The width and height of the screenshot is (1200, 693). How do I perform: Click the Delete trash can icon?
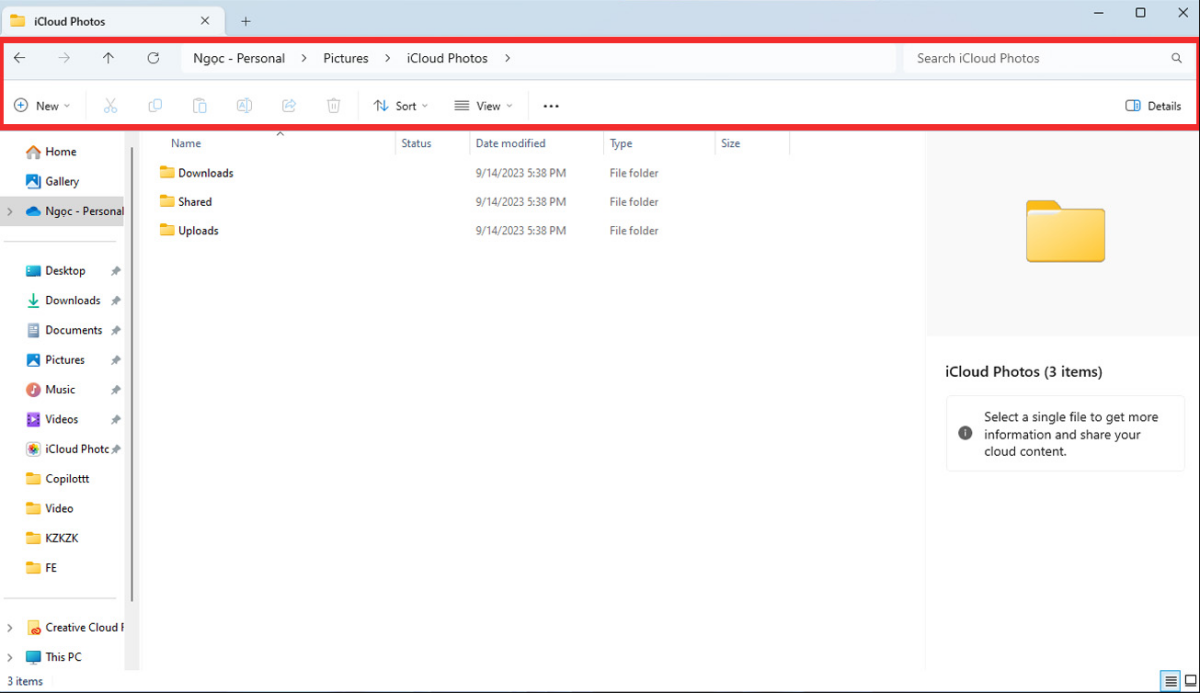pyautogui.click(x=334, y=106)
